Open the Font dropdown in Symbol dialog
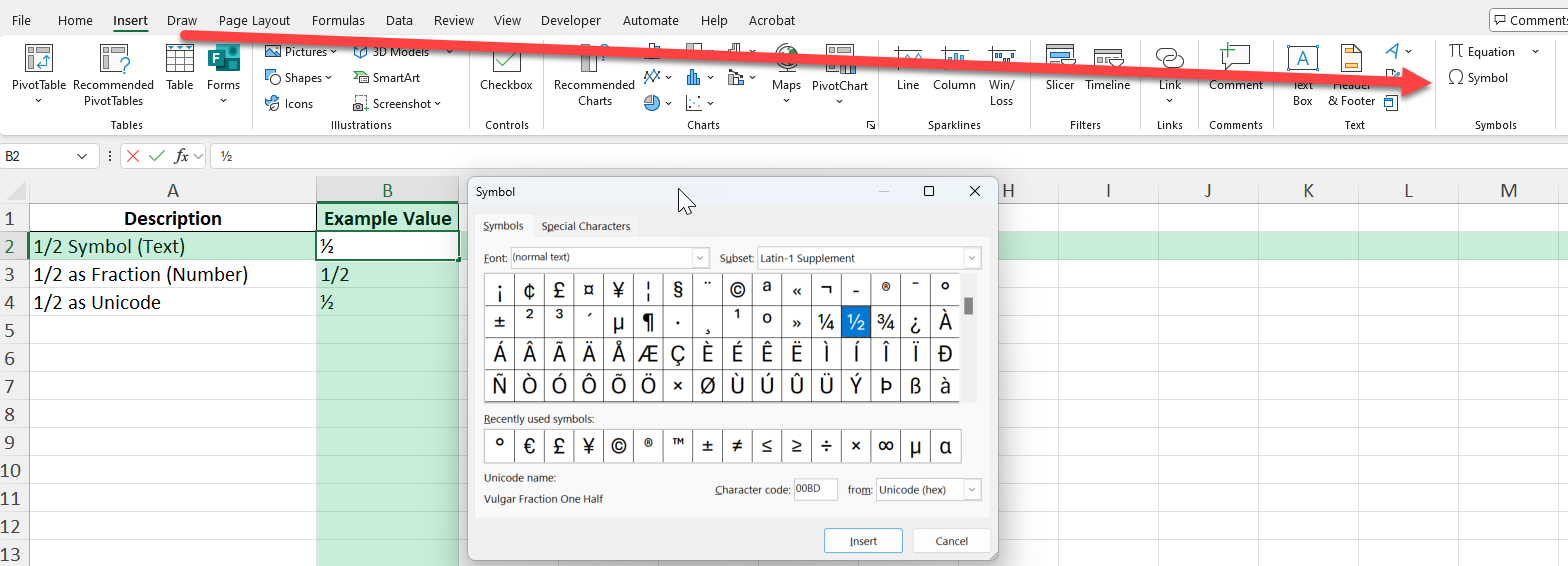This screenshot has height=566, width=1568. tap(700, 258)
